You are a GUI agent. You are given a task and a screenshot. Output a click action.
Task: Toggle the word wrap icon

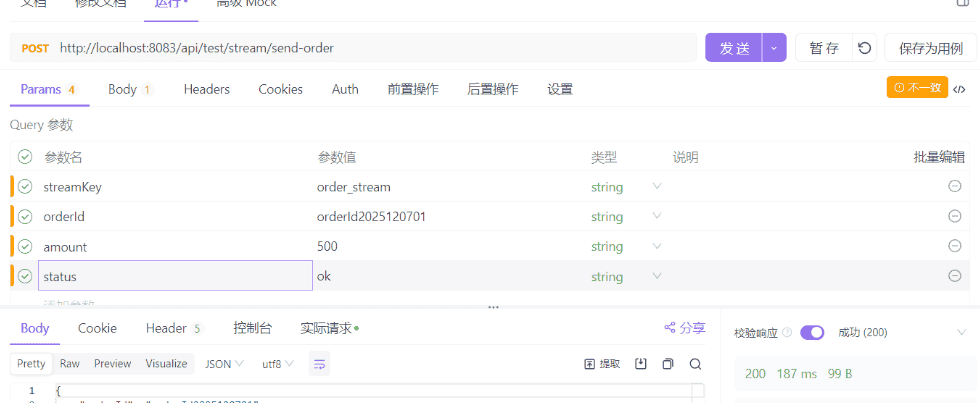click(x=319, y=364)
